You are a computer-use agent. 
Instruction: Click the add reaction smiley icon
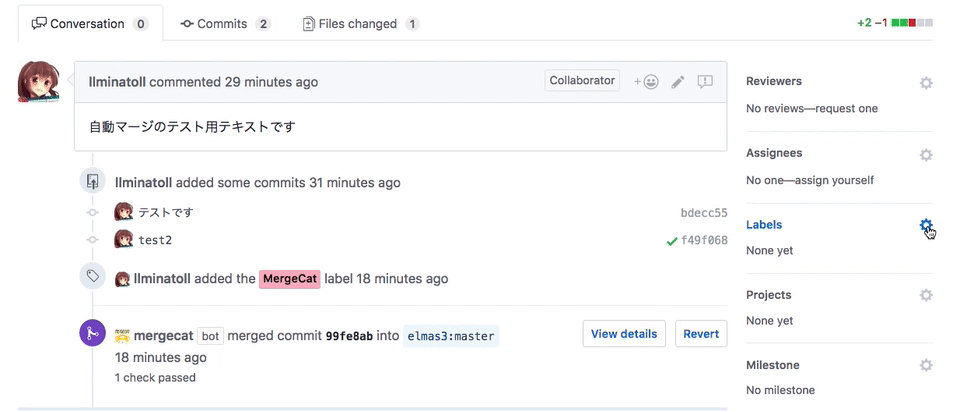(x=646, y=82)
